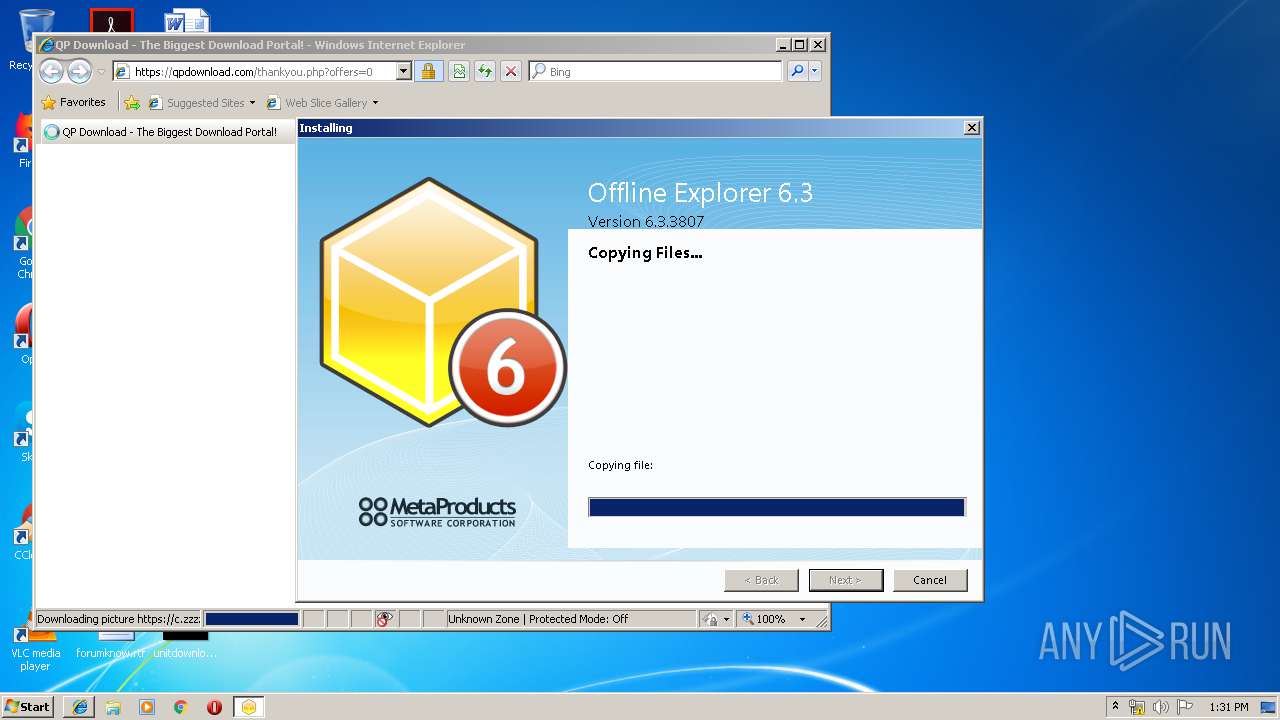This screenshot has height=720, width=1280.
Task: Click the IE status bar download progress
Action: [x=252, y=619]
